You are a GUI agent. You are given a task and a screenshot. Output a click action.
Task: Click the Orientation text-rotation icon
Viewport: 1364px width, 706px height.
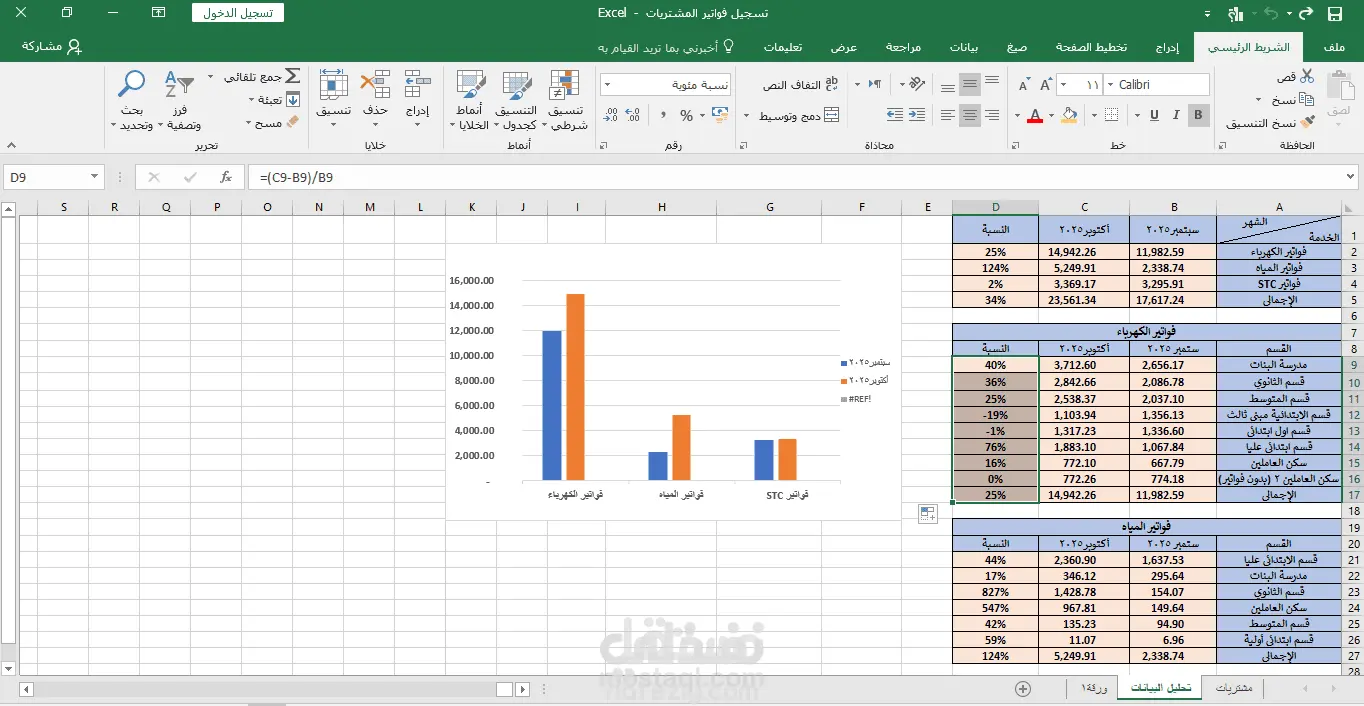pyautogui.click(x=919, y=85)
